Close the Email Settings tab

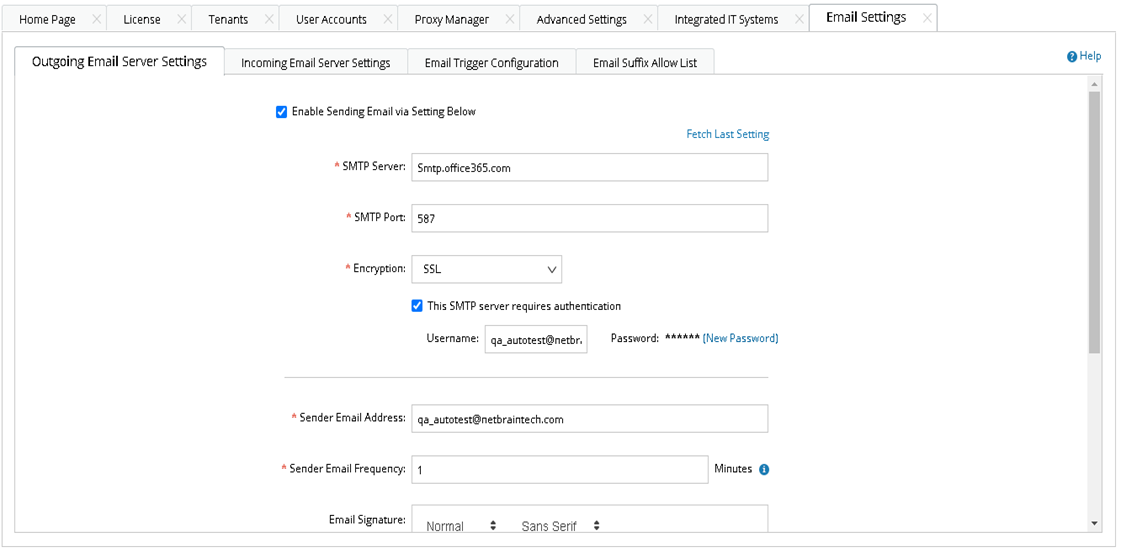[927, 18]
